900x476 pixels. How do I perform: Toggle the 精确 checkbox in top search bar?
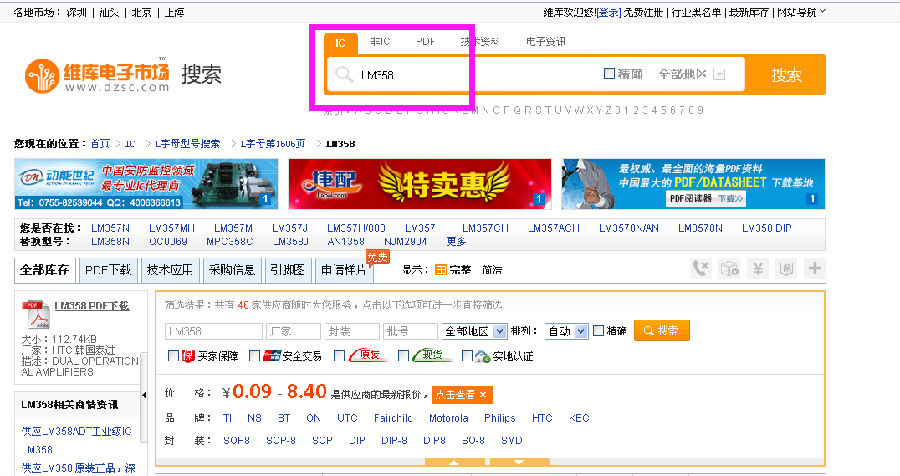click(x=610, y=74)
